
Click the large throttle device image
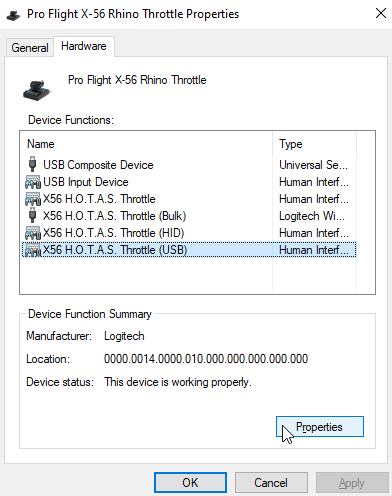(37, 90)
